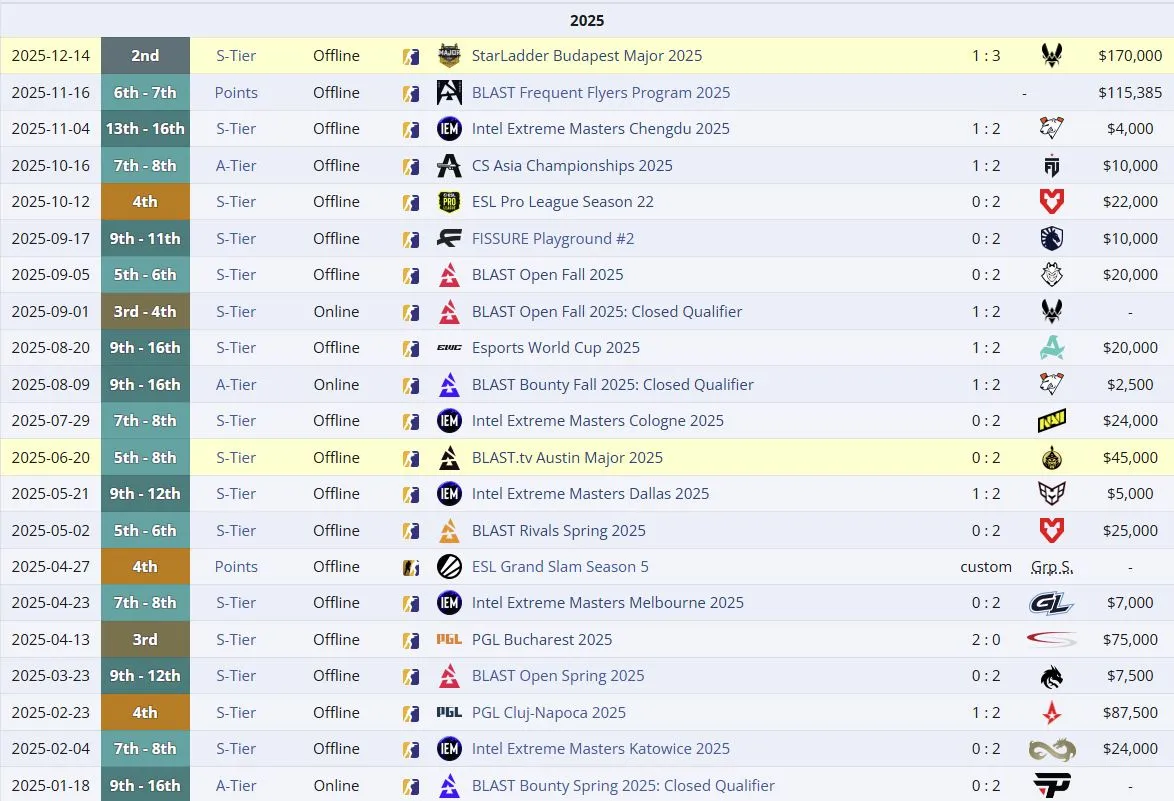
Task: Click Points tier in BLAST Frequent Flyers row
Action: pos(236,92)
